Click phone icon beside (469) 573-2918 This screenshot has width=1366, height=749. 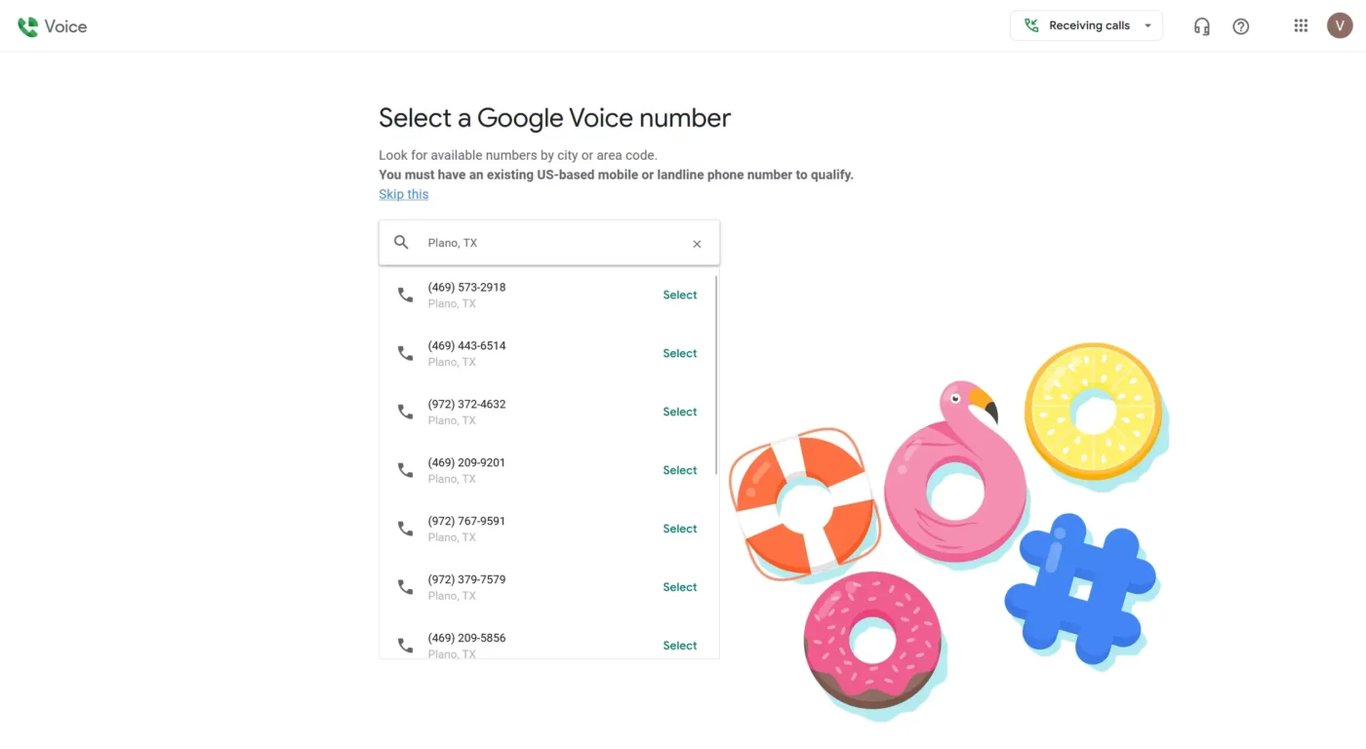pos(405,295)
